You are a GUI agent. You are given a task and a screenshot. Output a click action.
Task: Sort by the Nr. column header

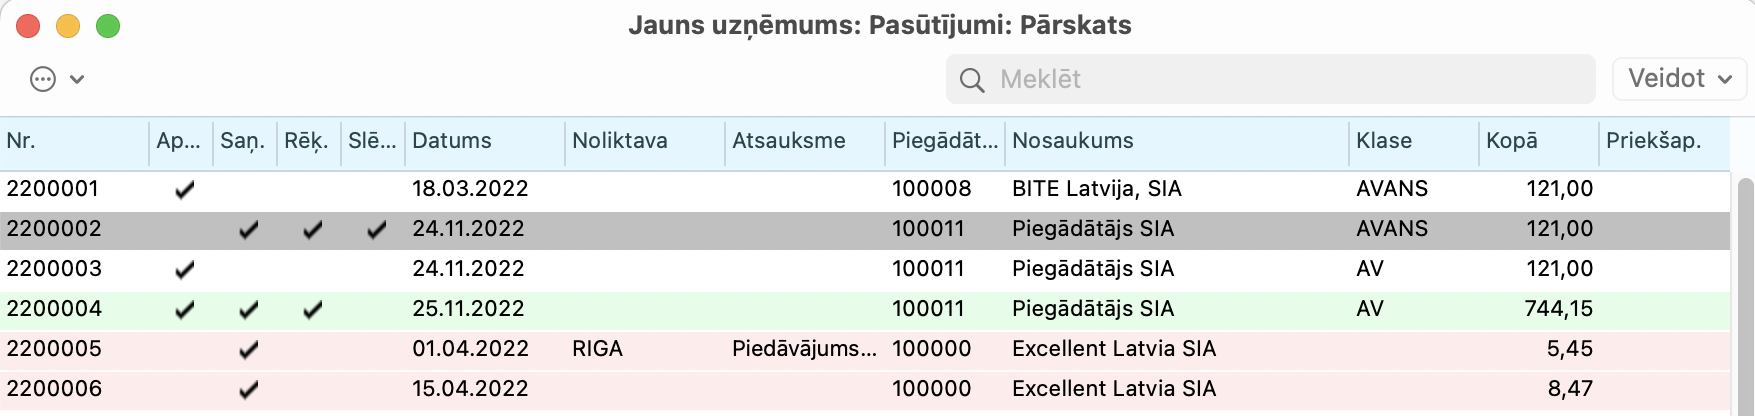pos(74,141)
